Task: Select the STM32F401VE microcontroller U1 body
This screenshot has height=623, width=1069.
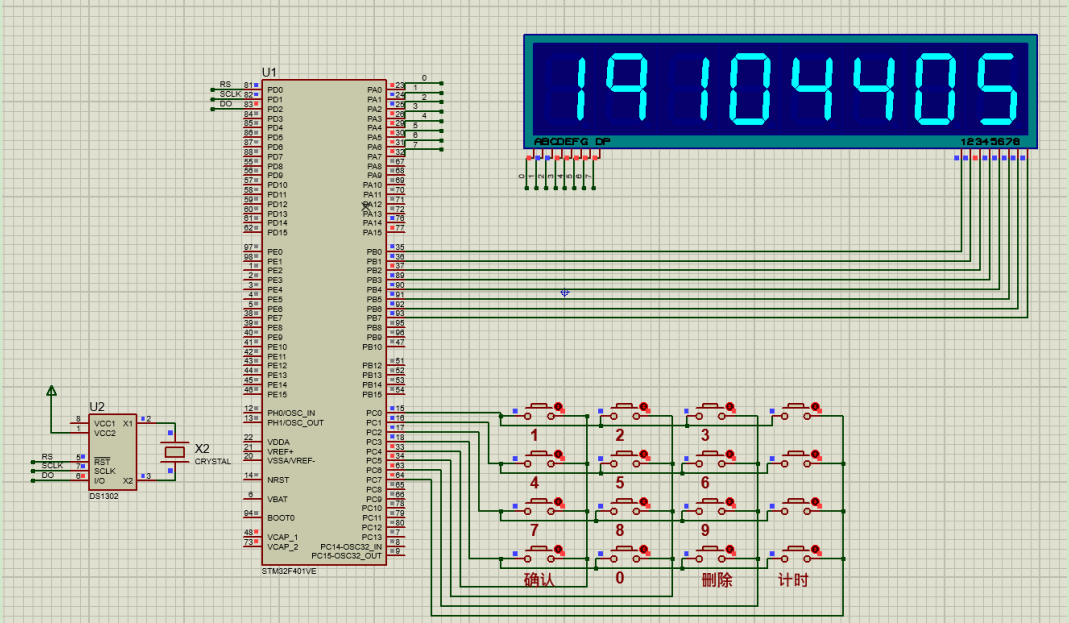Action: coord(325,322)
